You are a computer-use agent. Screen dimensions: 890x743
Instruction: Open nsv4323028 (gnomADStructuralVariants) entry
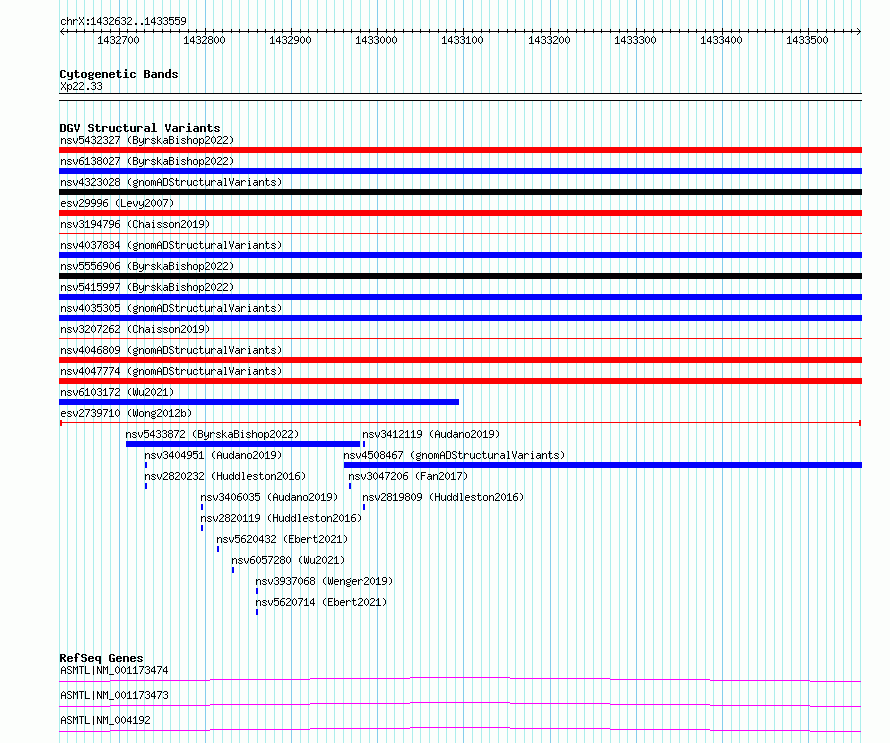[x=171, y=182]
